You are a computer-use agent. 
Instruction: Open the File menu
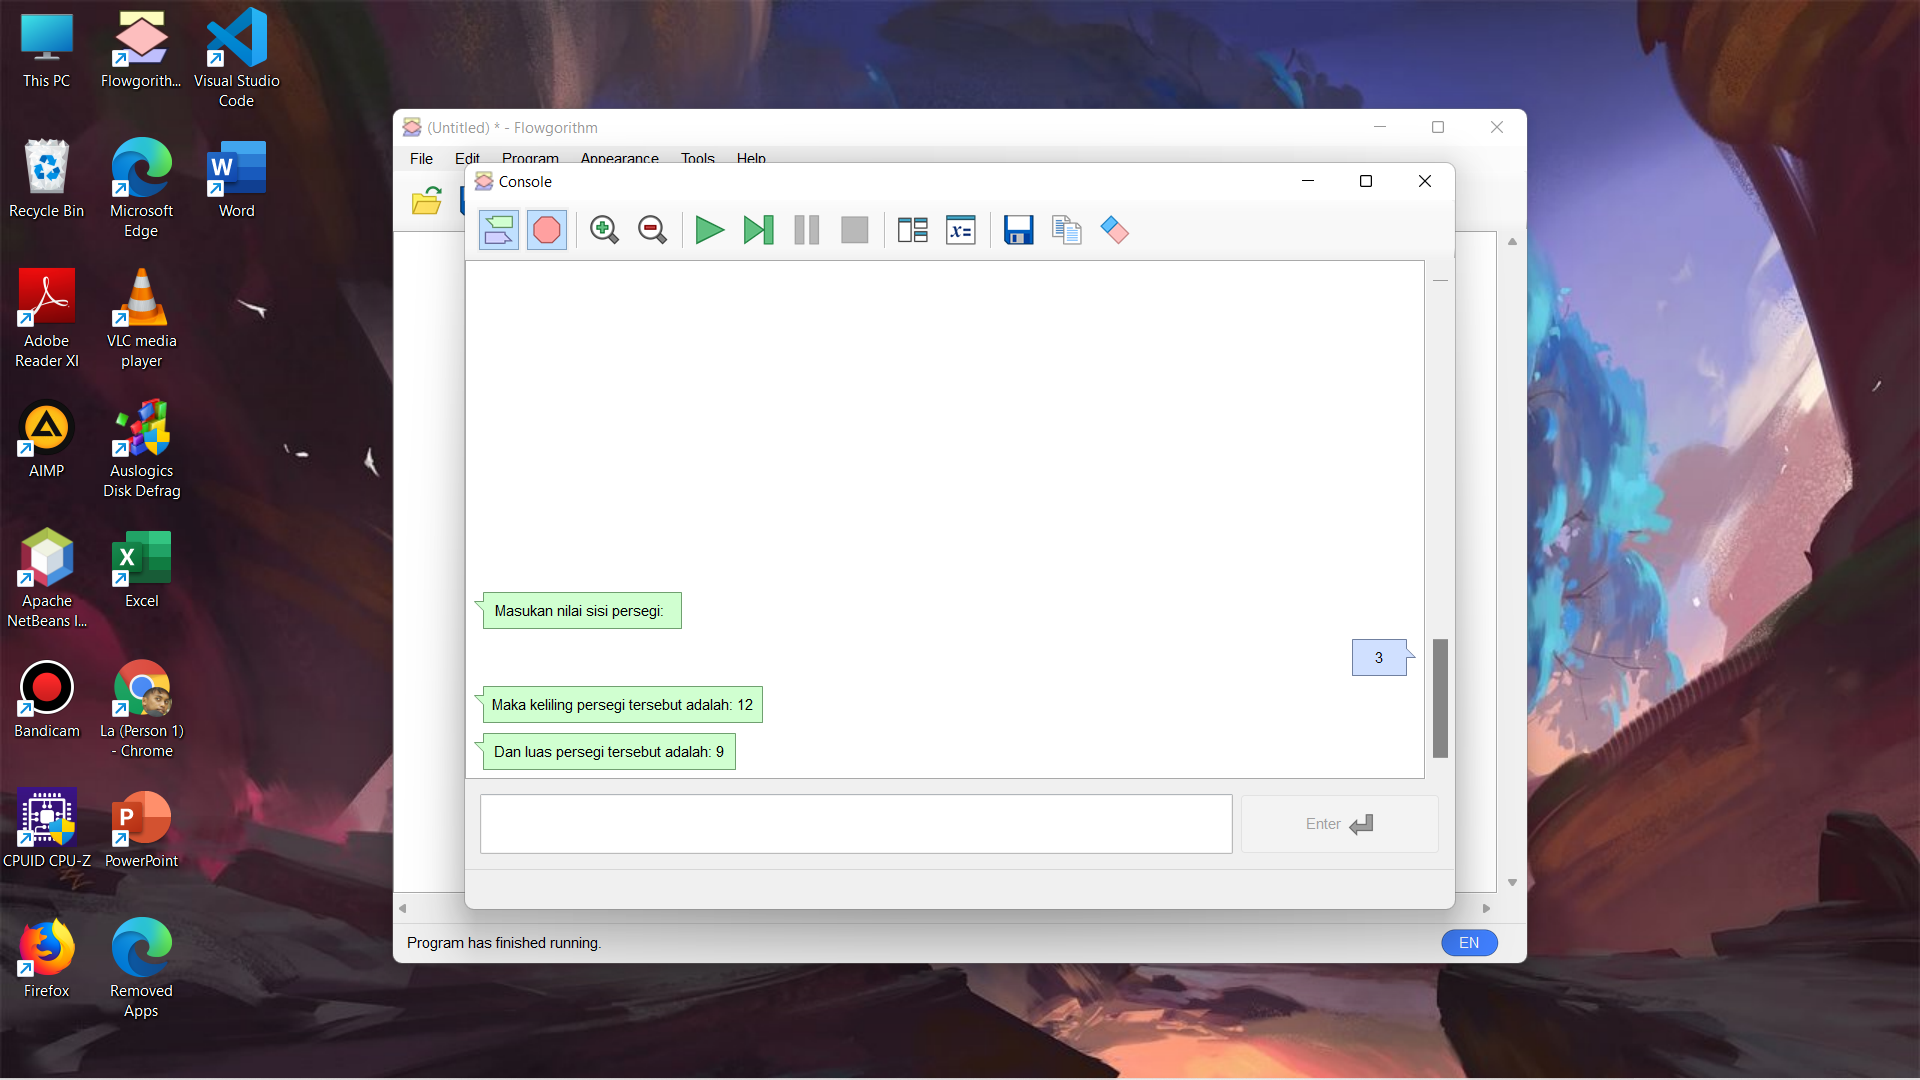tap(421, 158)
